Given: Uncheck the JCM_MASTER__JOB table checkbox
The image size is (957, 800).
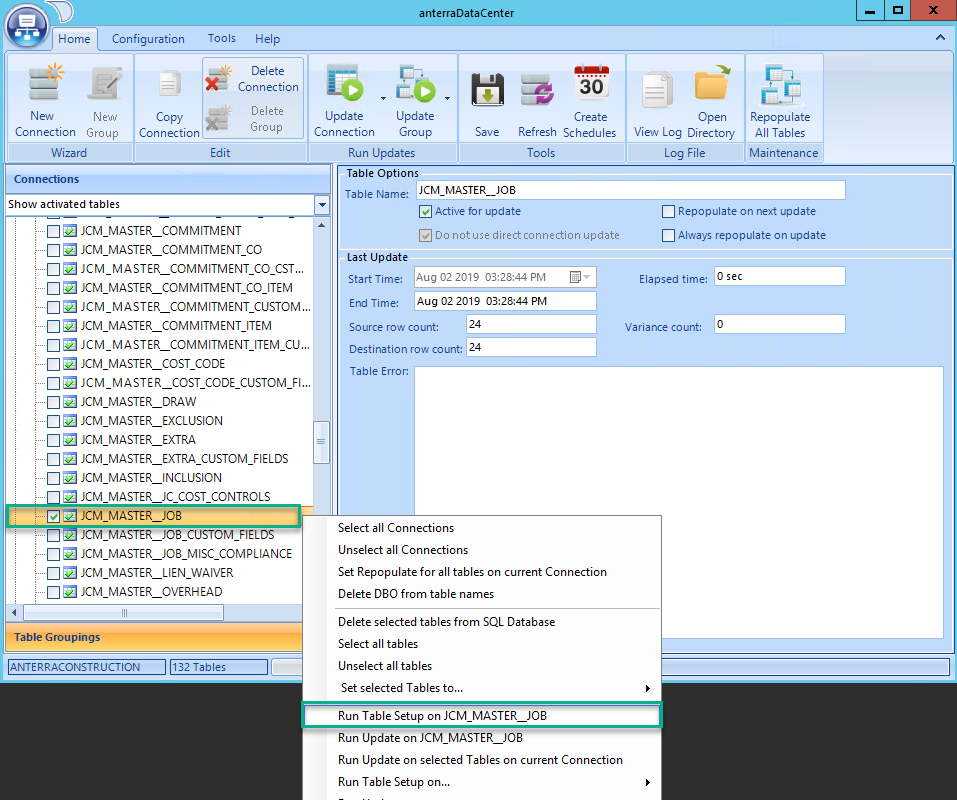Looking at the screenshot, I should coord(54,516).
